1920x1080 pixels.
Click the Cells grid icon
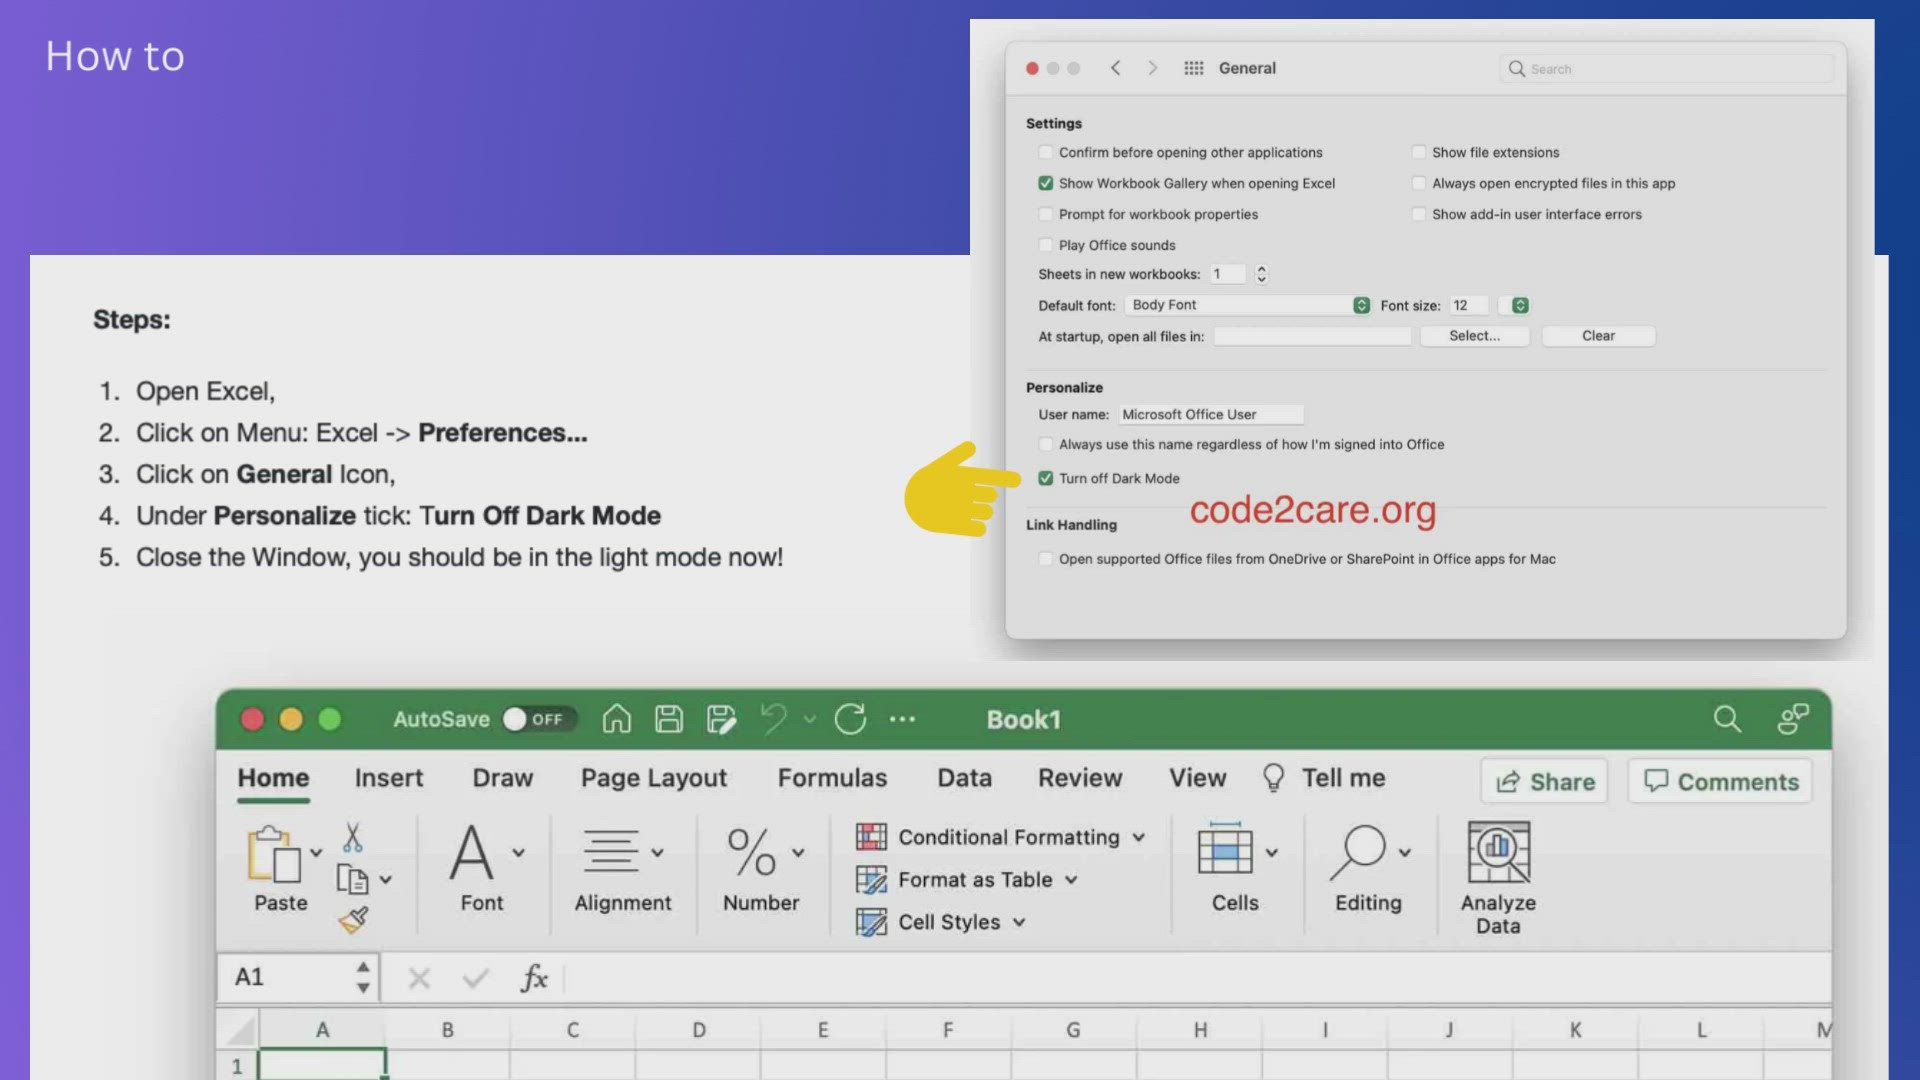[x=1225, y=849]
